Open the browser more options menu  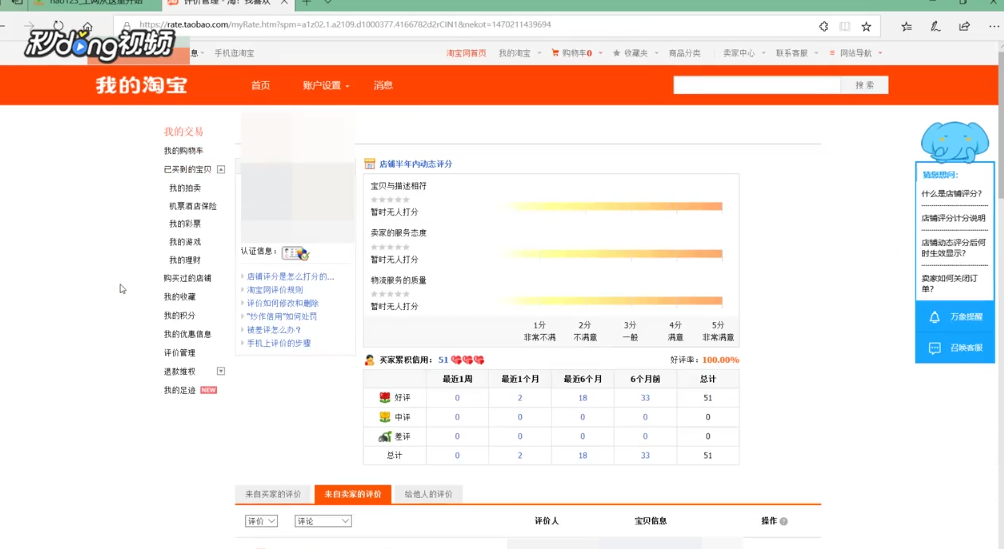[x=994, y=26]
